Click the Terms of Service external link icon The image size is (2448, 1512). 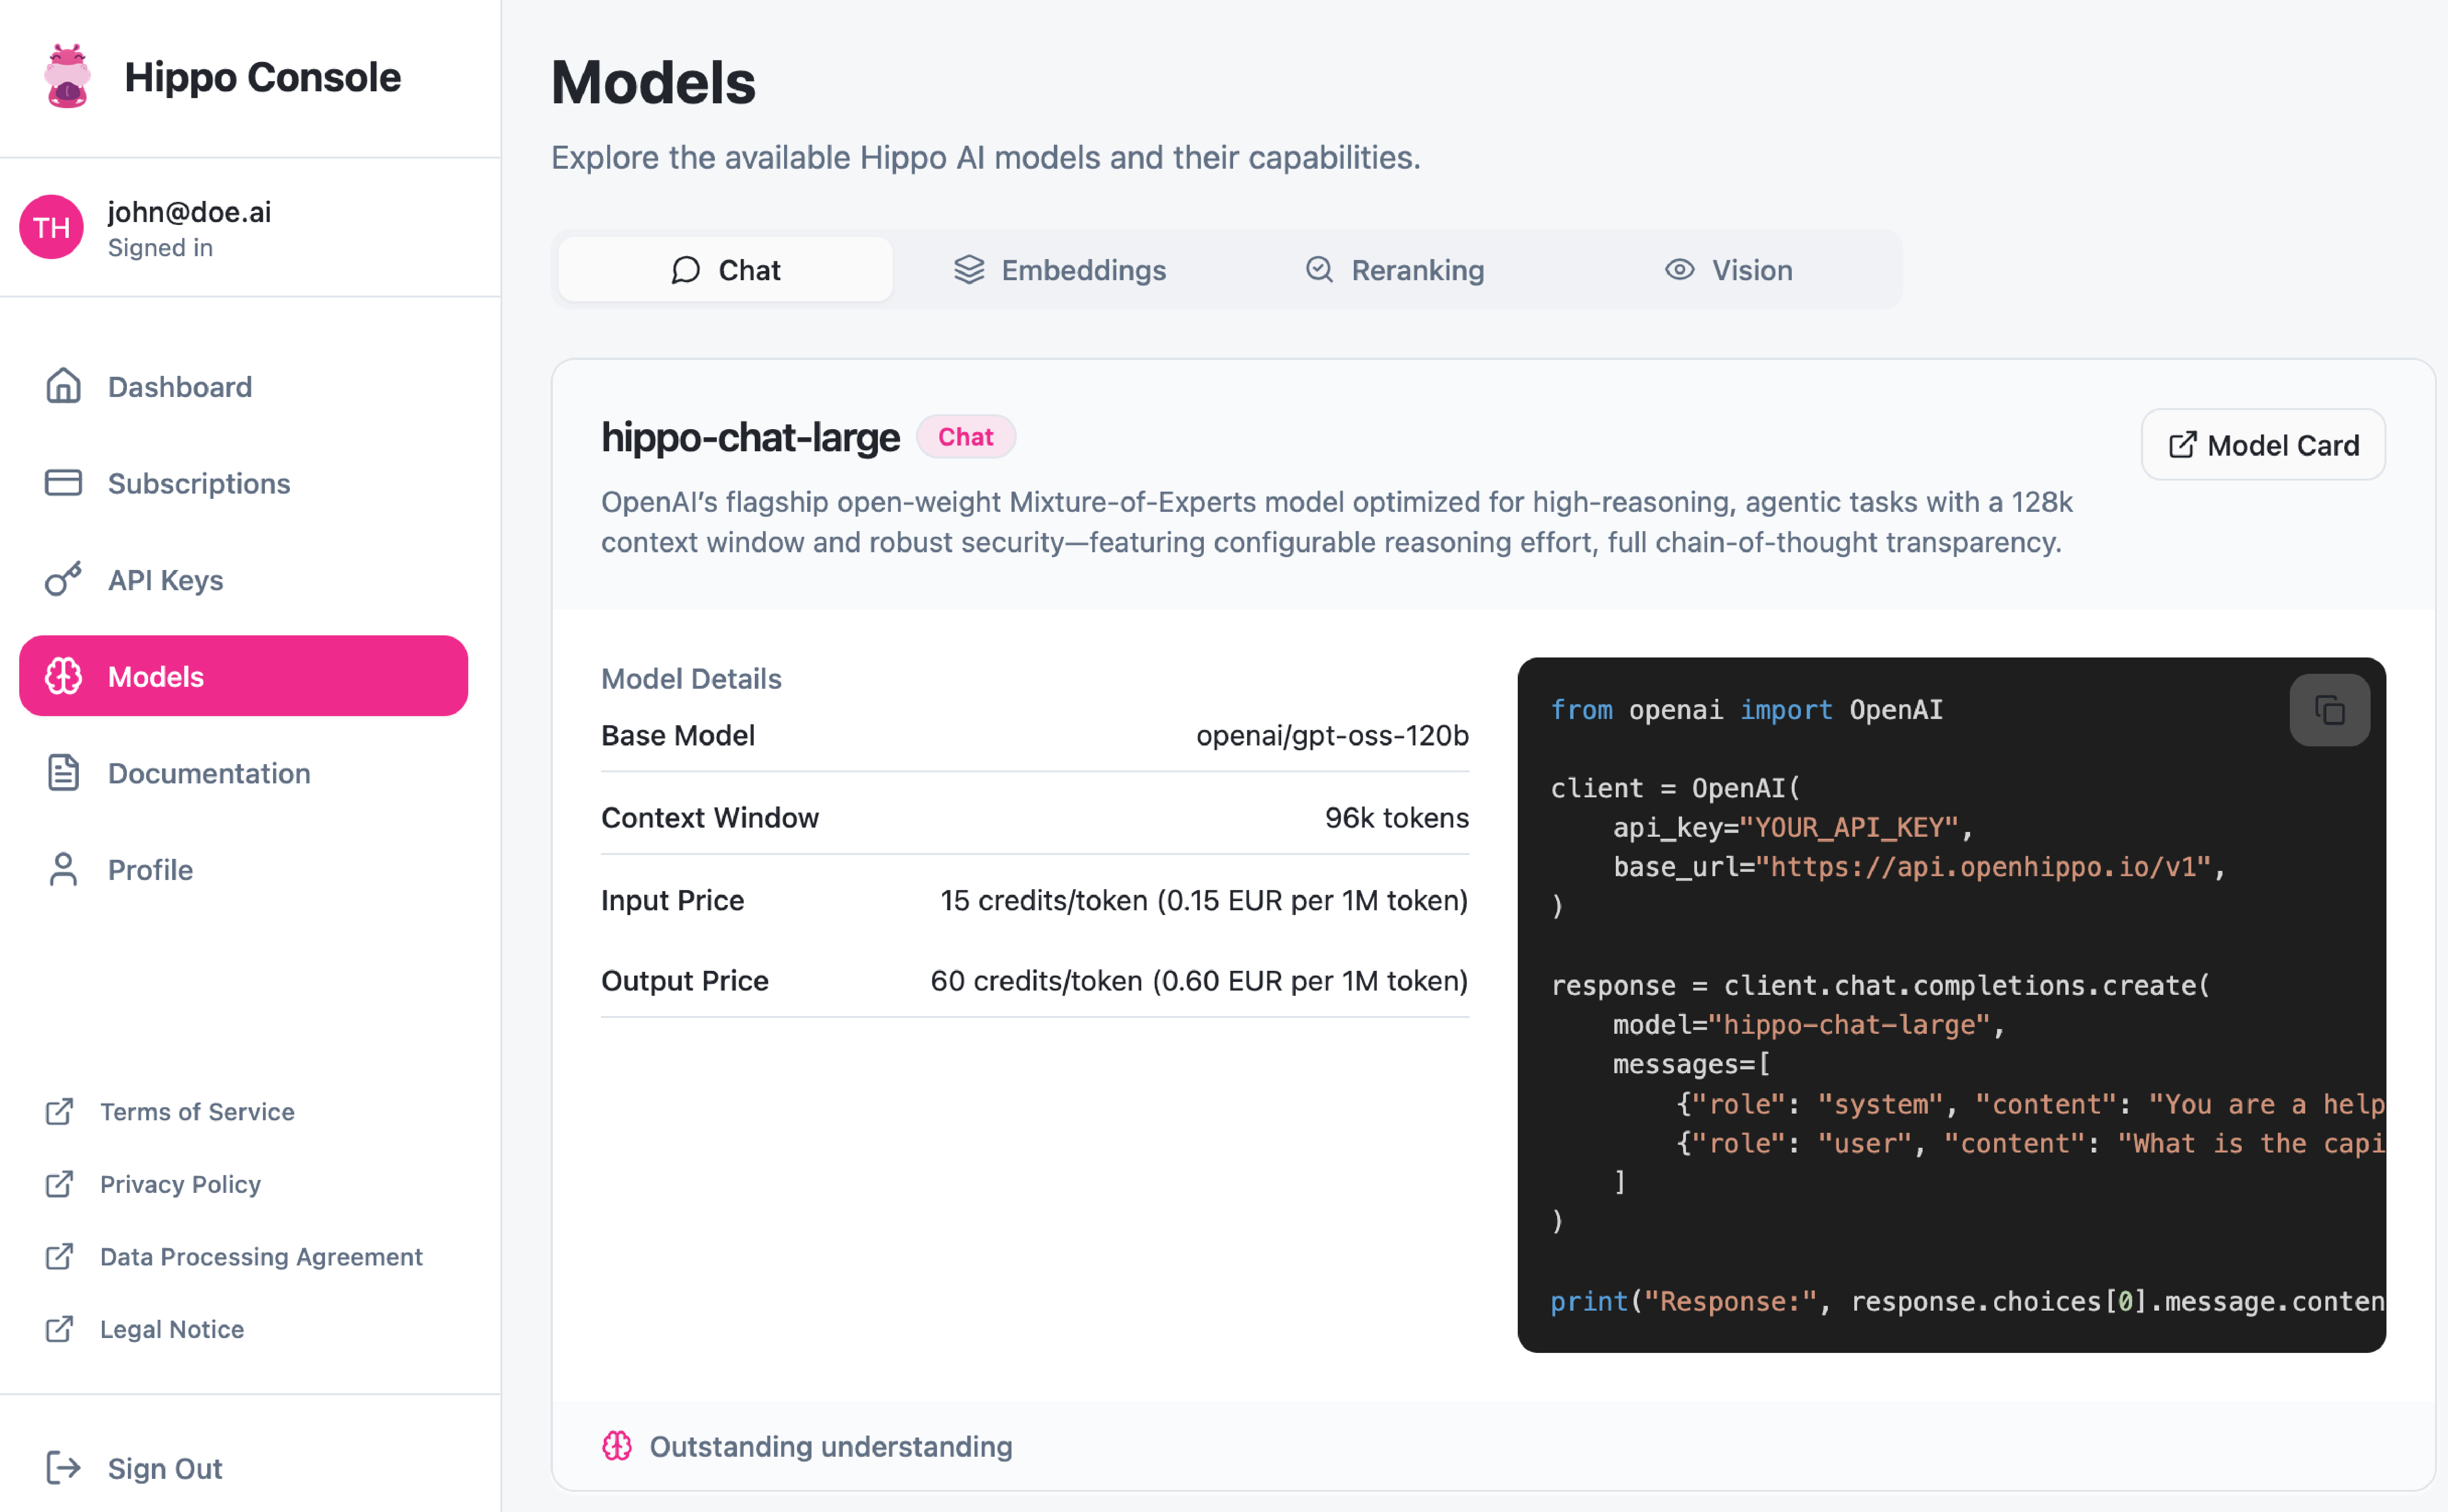tap(61, 1111)
